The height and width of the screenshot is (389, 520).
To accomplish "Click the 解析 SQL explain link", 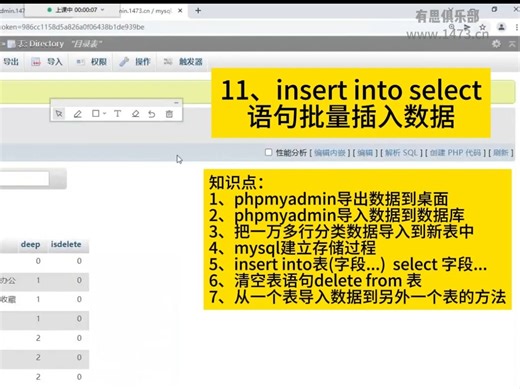I will pyautogui.click(x=401, y=153).
